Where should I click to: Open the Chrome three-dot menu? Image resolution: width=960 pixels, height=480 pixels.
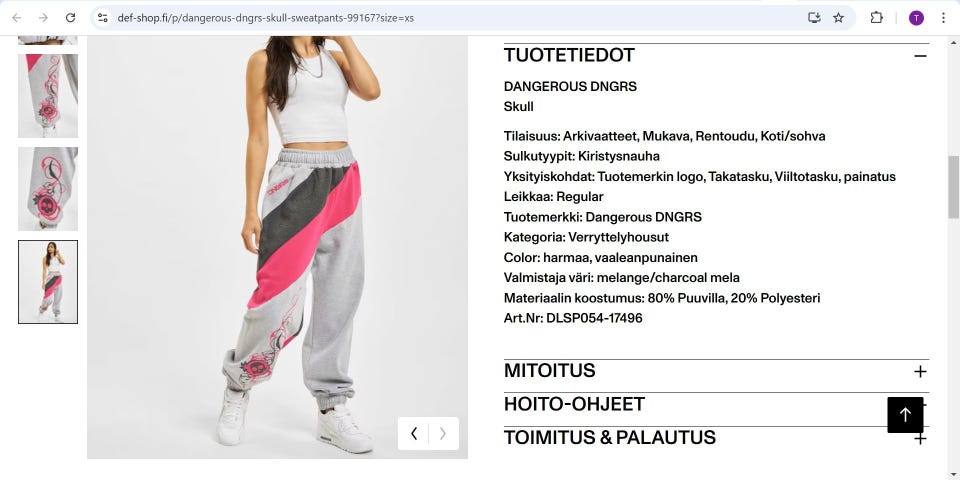(x=943, y=18)
